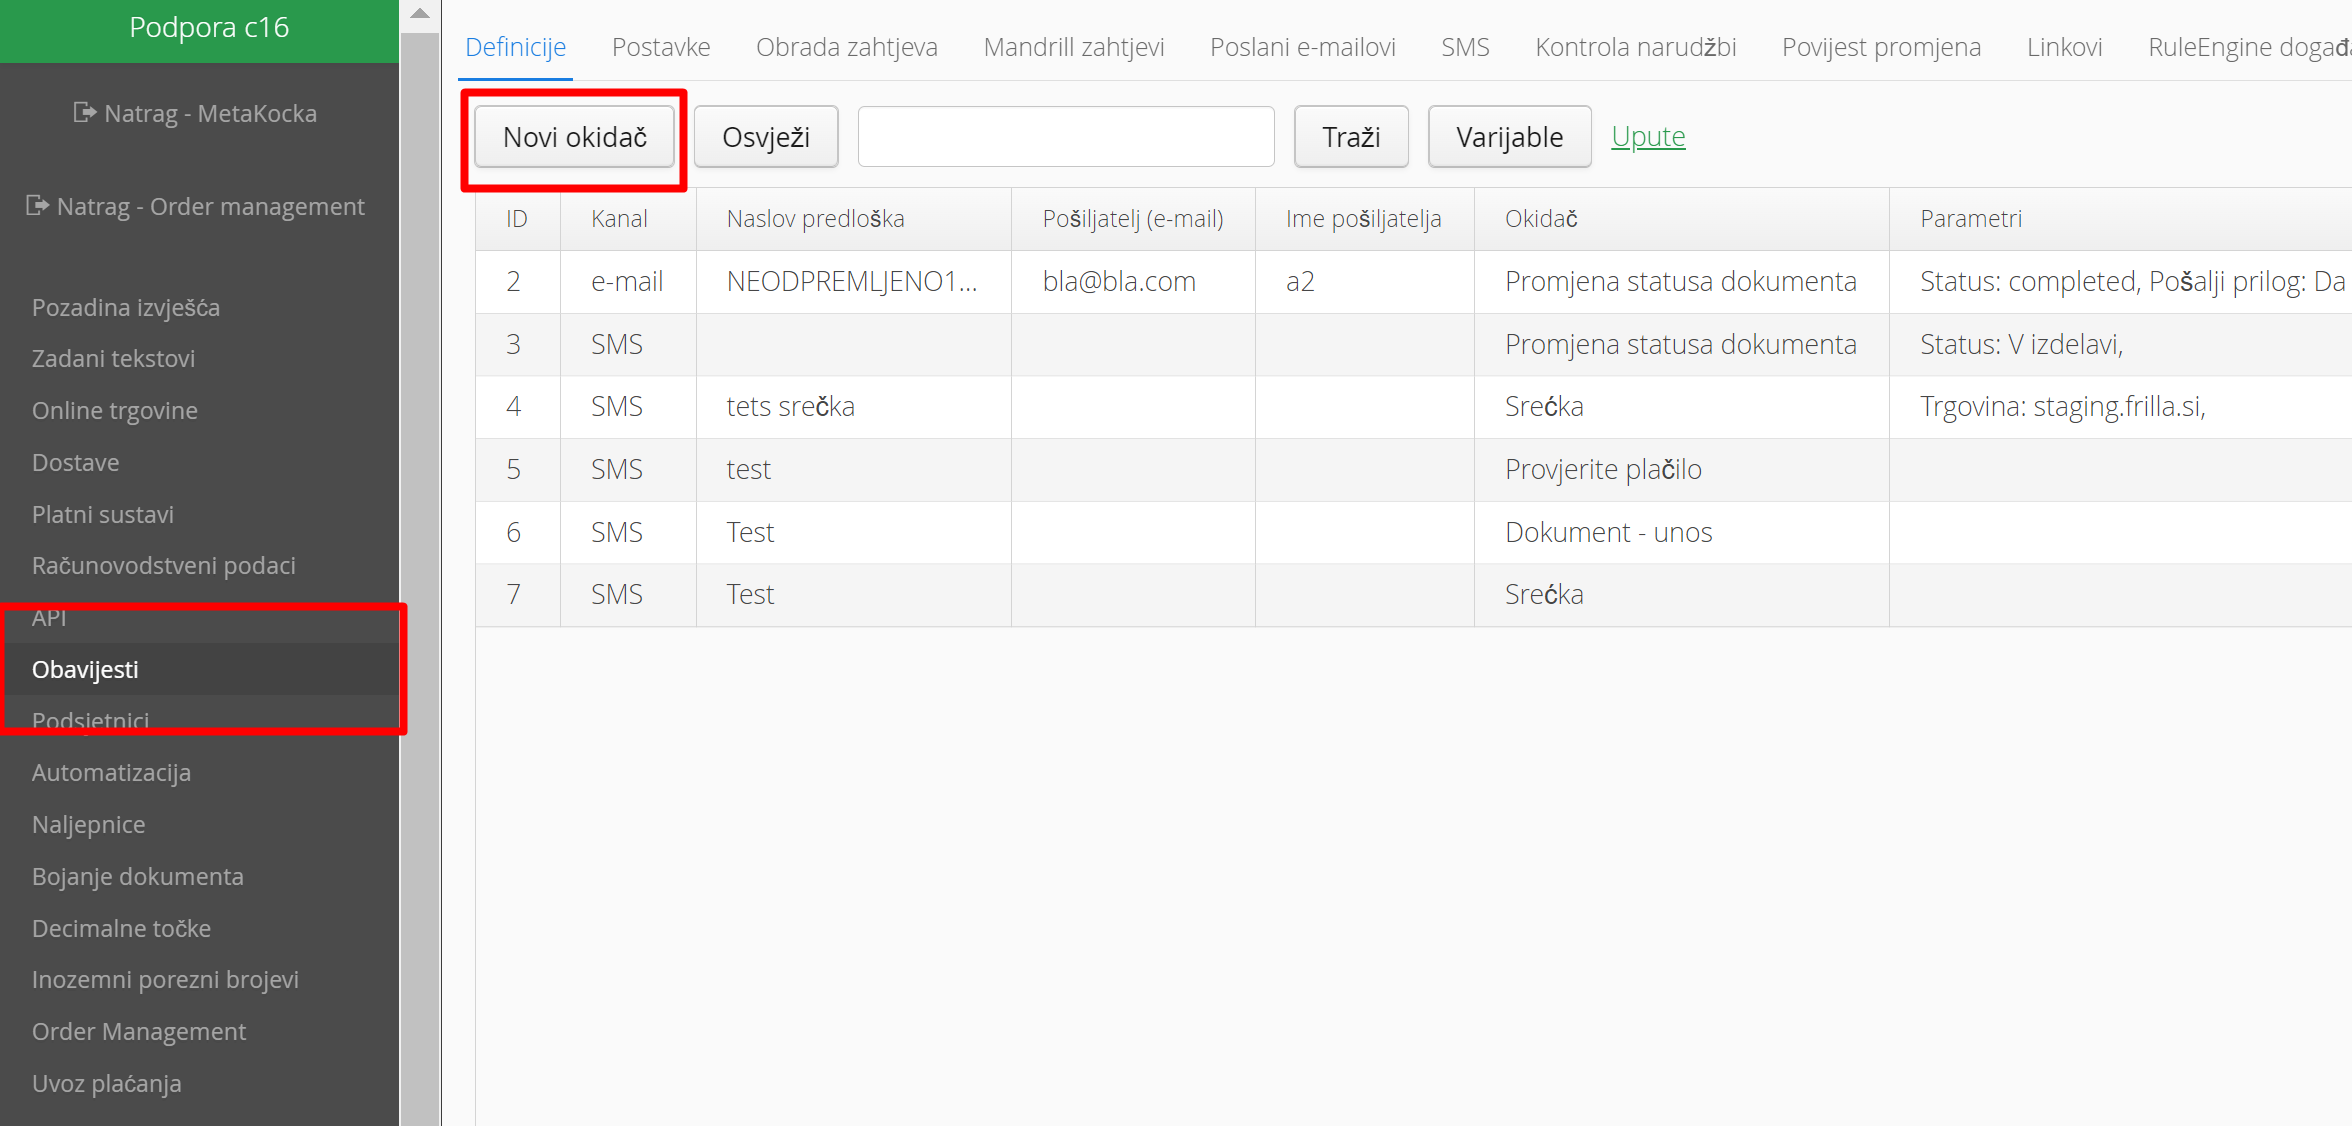
Task: Click the sidebar scroll up arrow
Action: point(420,14)
